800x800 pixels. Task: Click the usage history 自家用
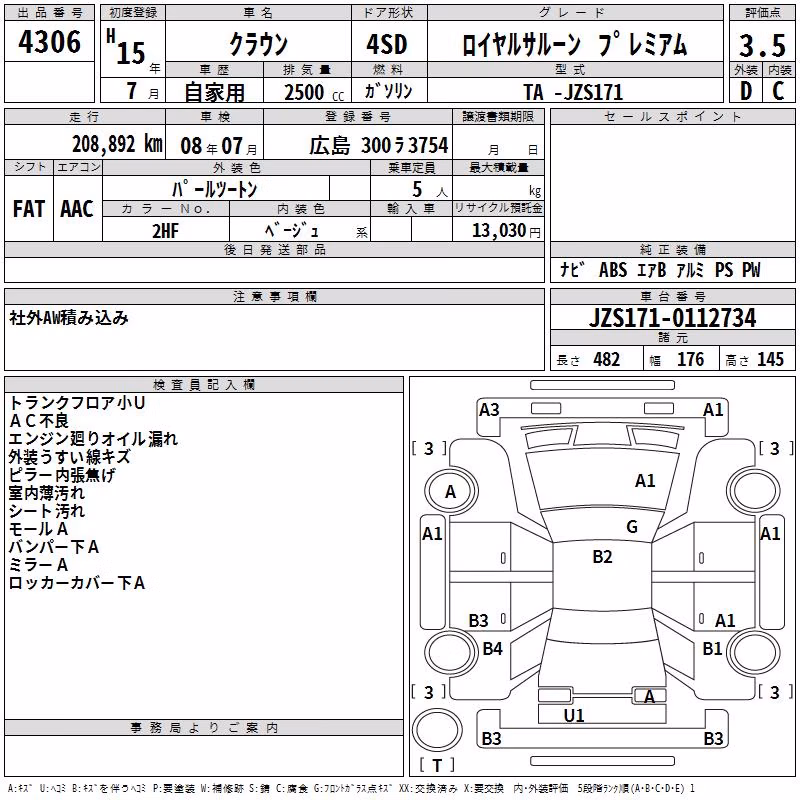pyautogui.click(x=214, y=92)
